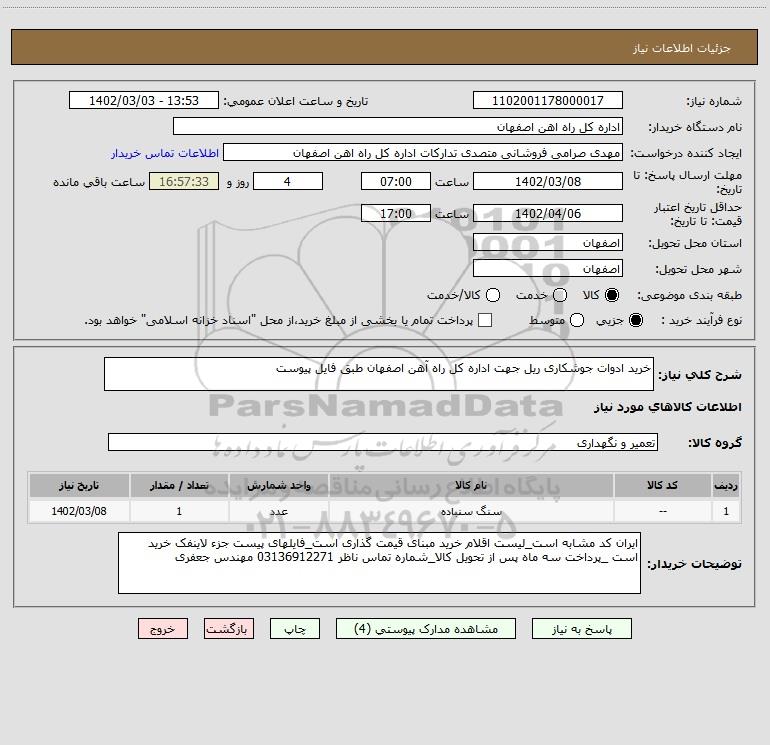Click the شماره نیاز field 1102001178000017
This screenshot has width=770, height=745.
pyautogui.click(x=548, y=101)
